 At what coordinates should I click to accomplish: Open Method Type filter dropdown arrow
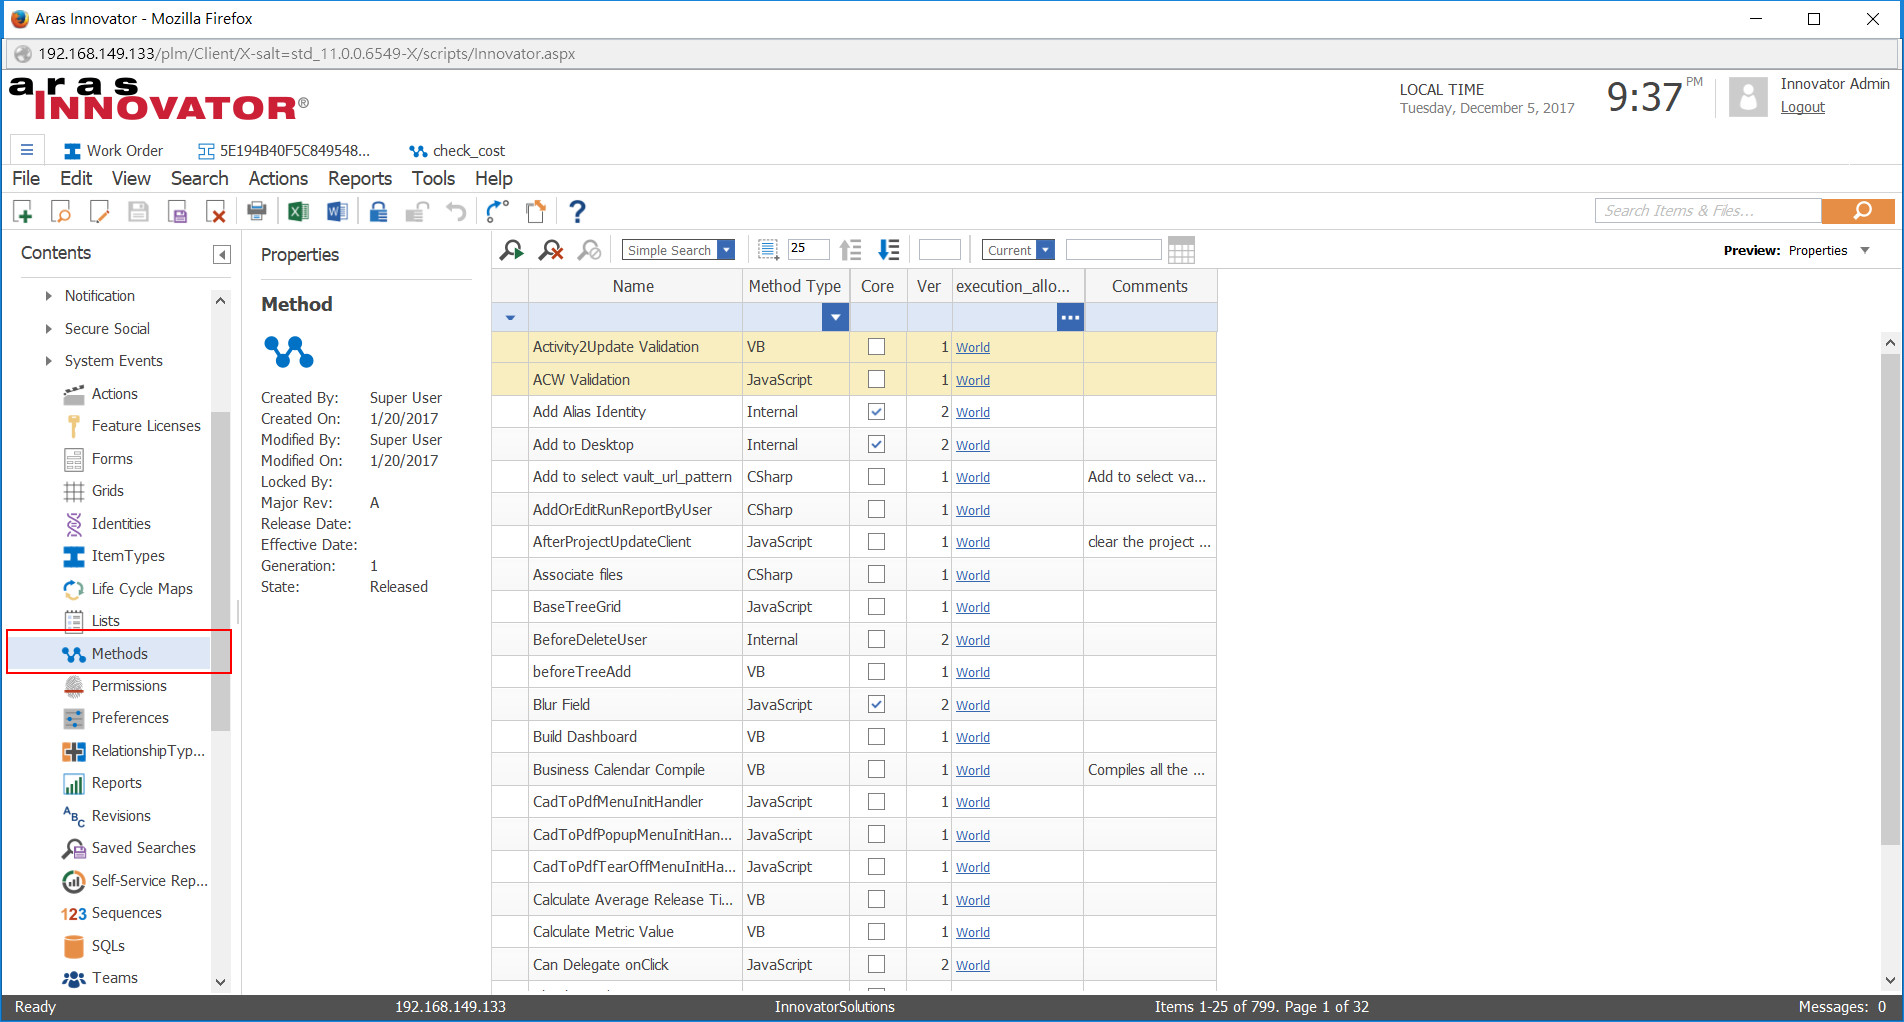coord(835,317)
